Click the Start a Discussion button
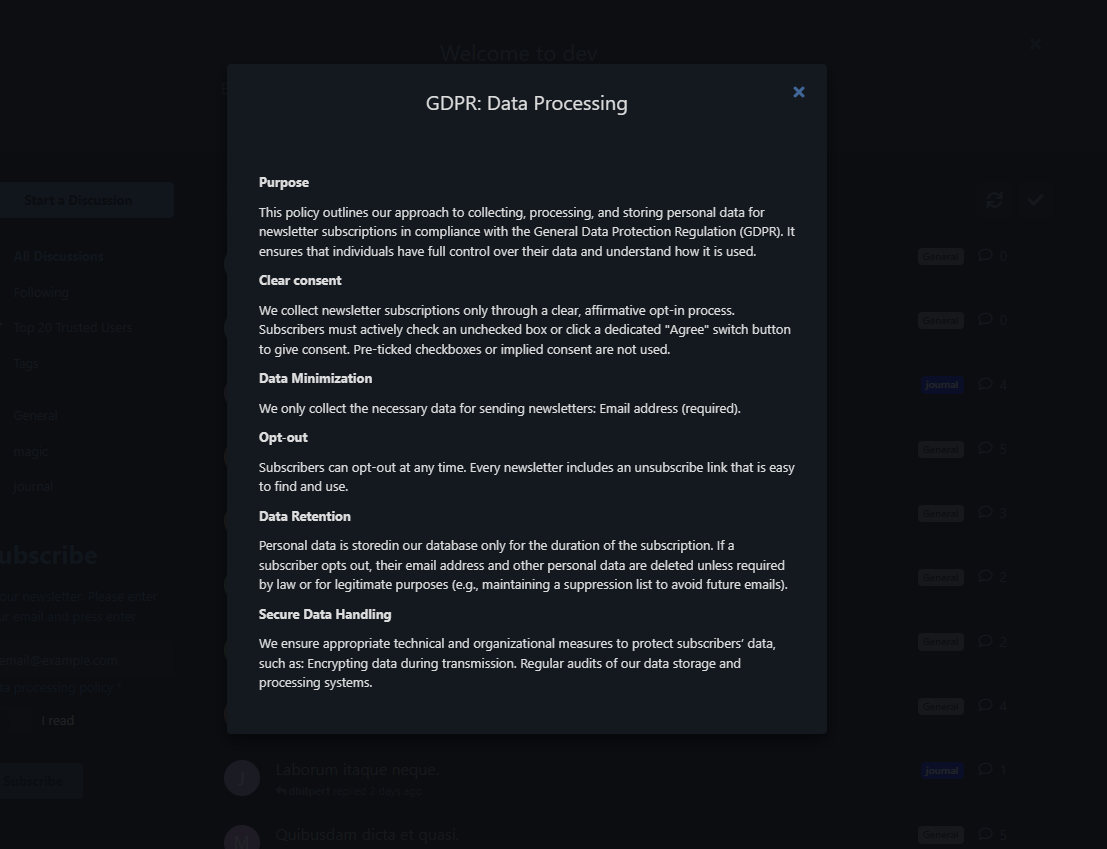 [78, 200]
